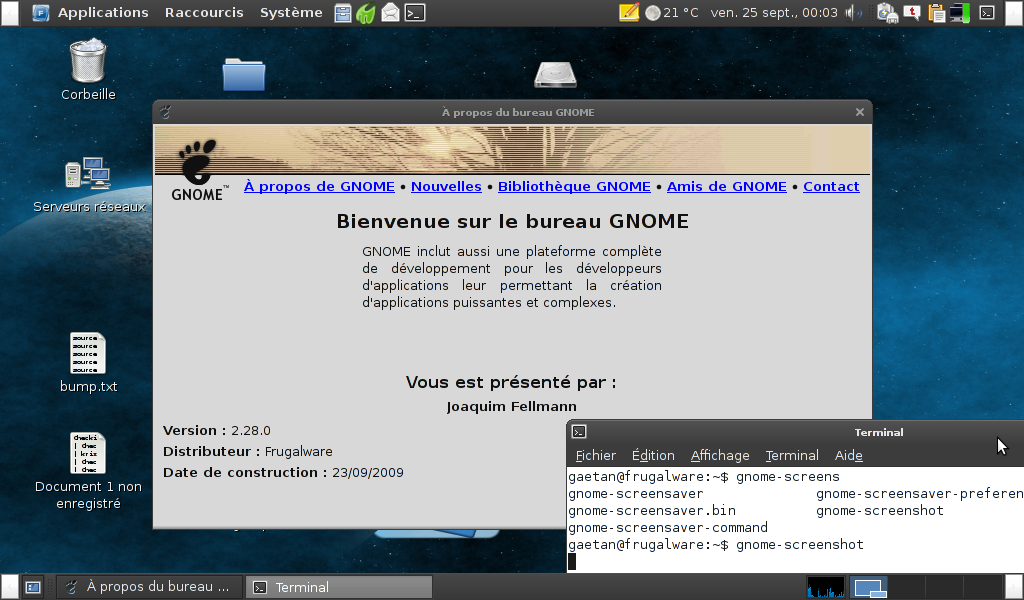Switch to À propos du bureau taskbar button
Viewport: 1024px width, 600px height.
coord(150,587)
